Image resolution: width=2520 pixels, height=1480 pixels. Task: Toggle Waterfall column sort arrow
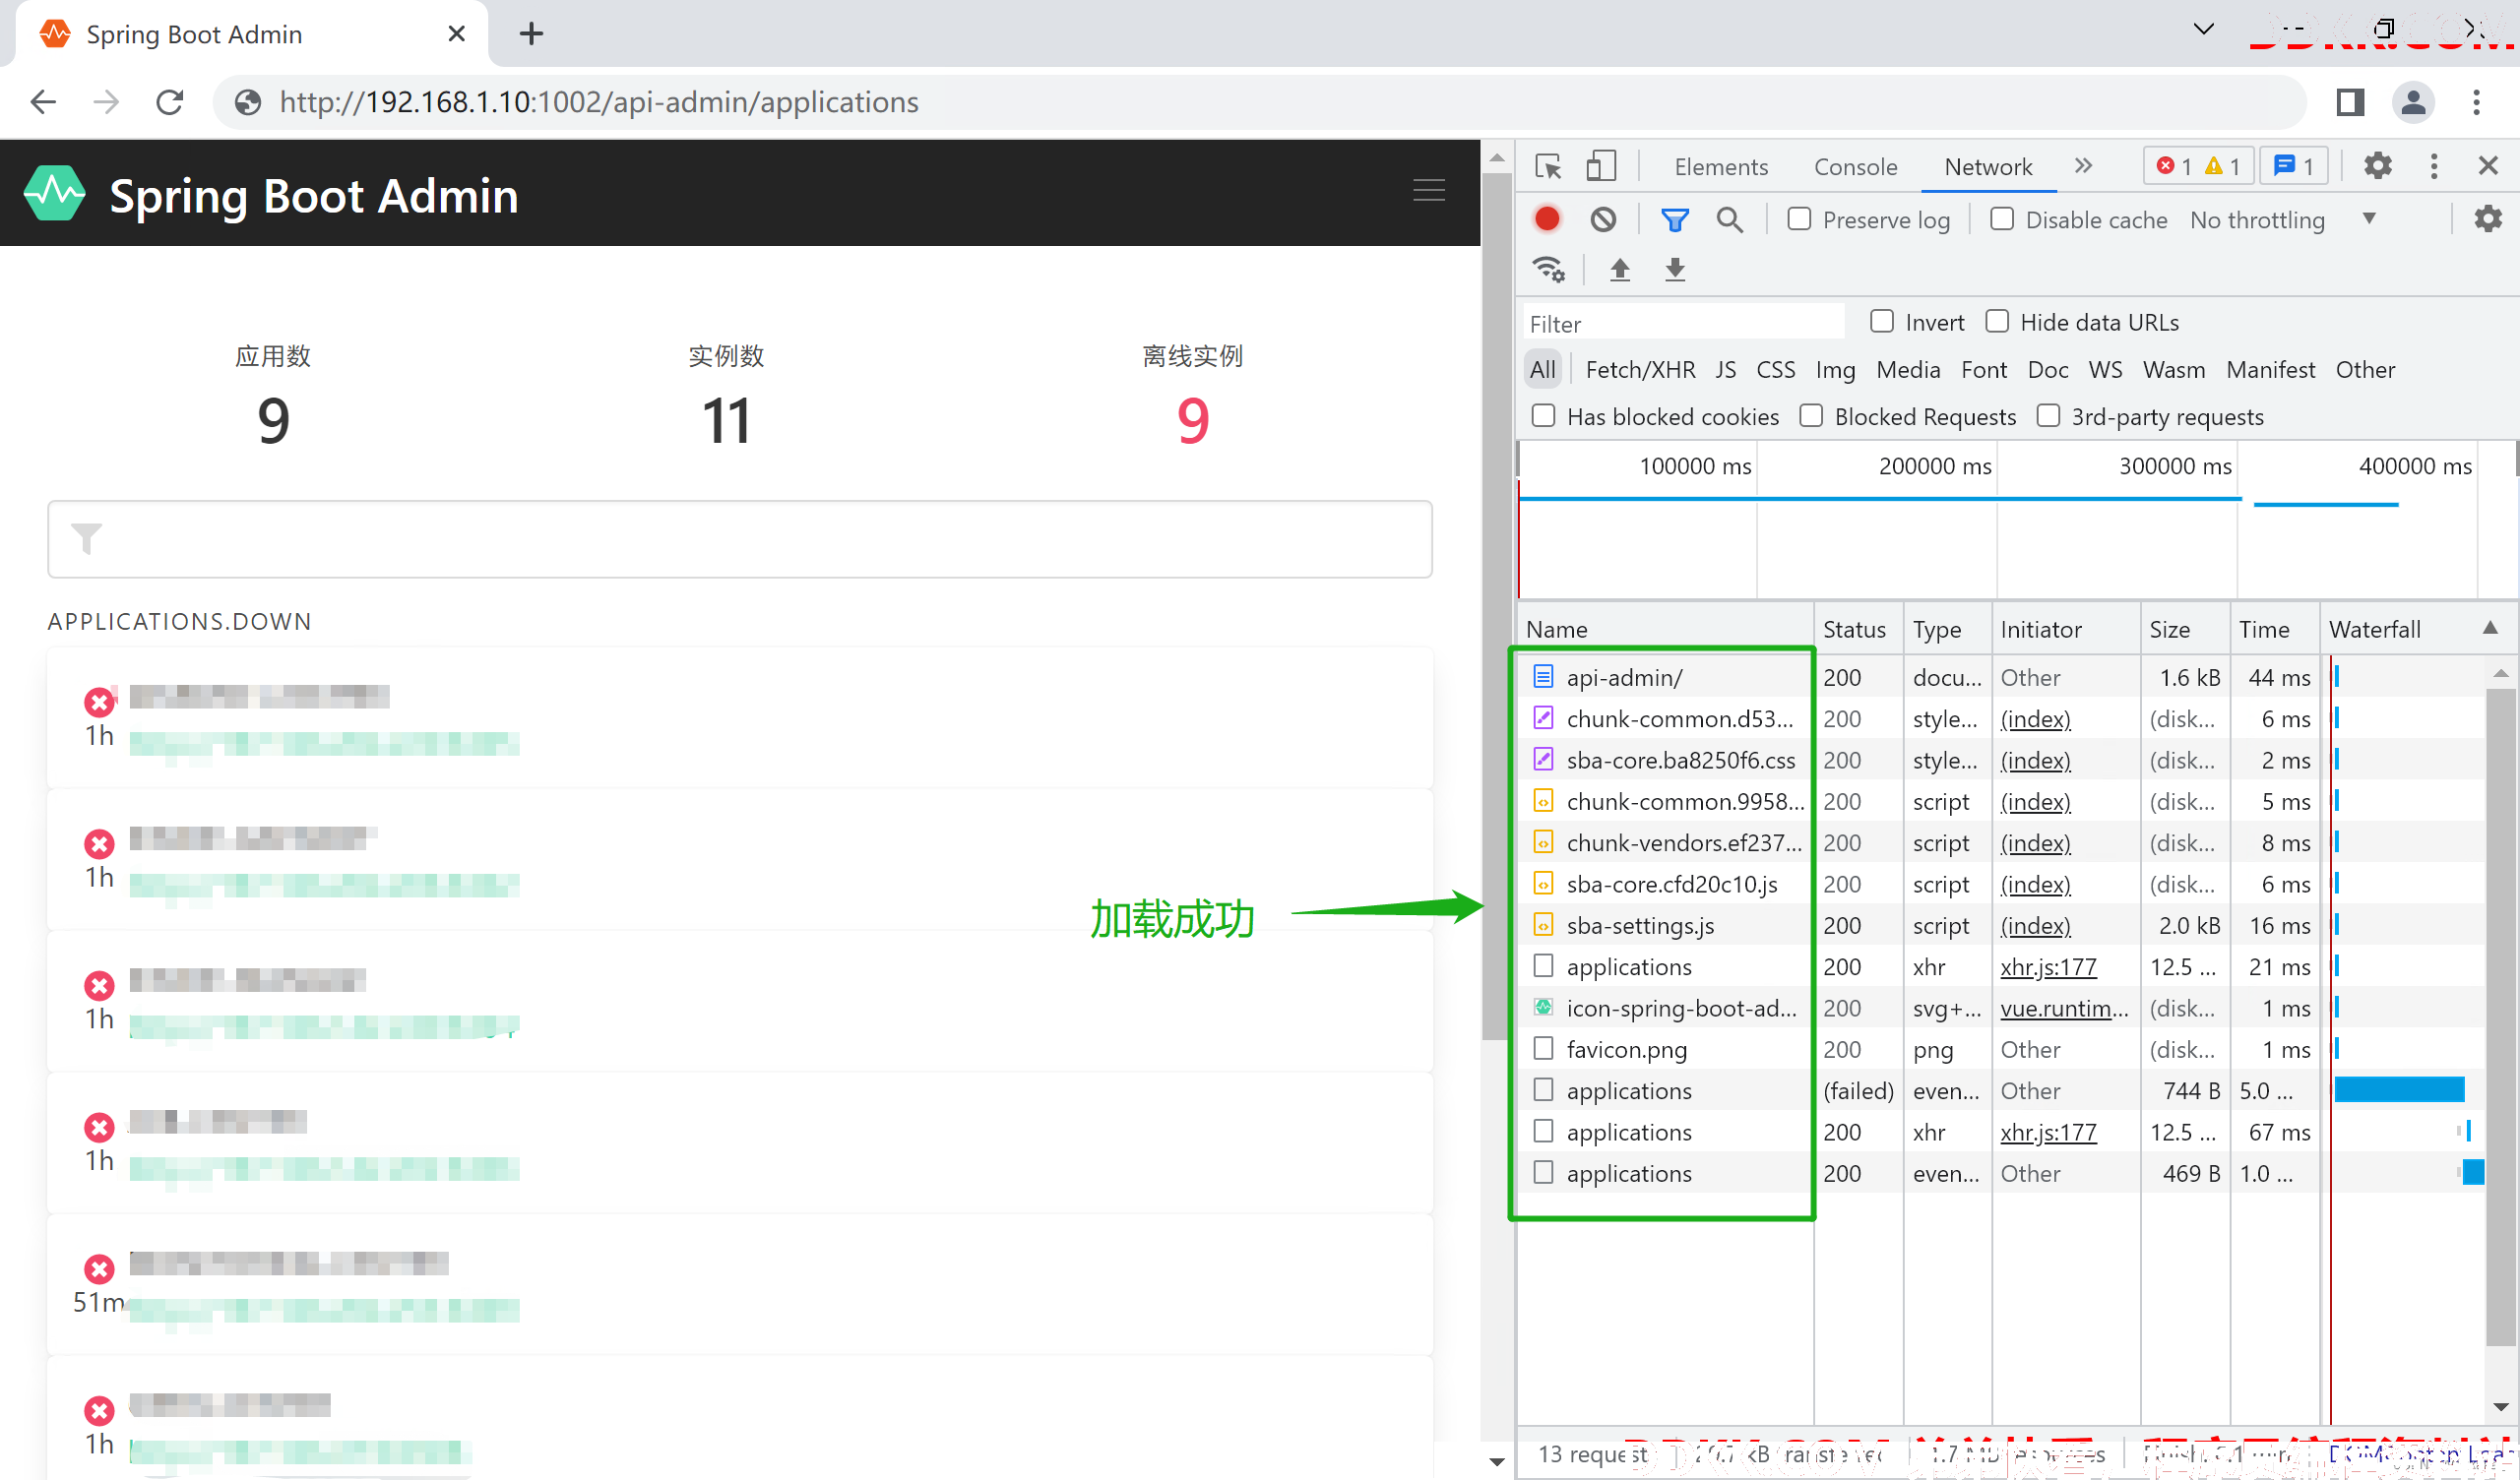tap(2490, 628)
